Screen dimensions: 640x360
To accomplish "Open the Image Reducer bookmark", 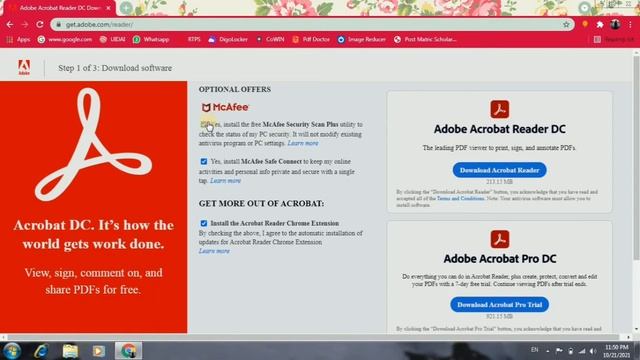I will point(362,40).
